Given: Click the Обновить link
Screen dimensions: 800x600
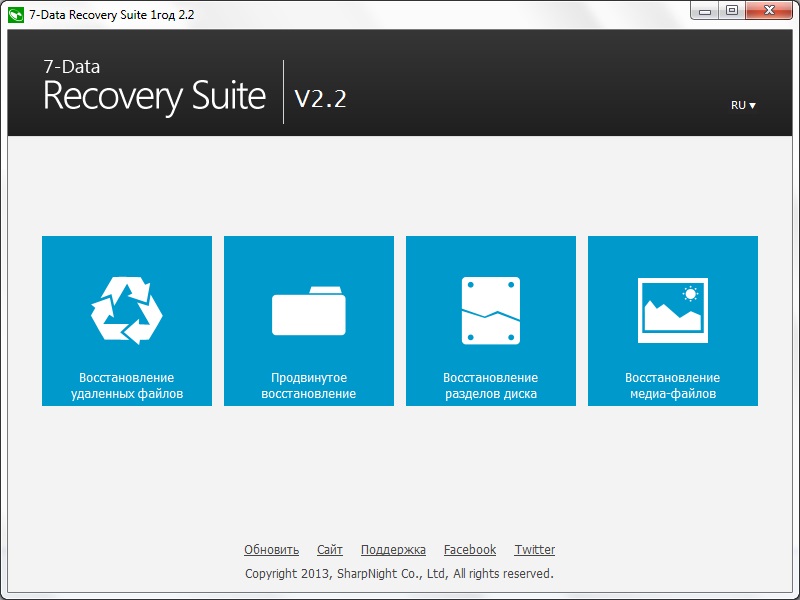Looking at the screenshot, I should click(271, 549).
